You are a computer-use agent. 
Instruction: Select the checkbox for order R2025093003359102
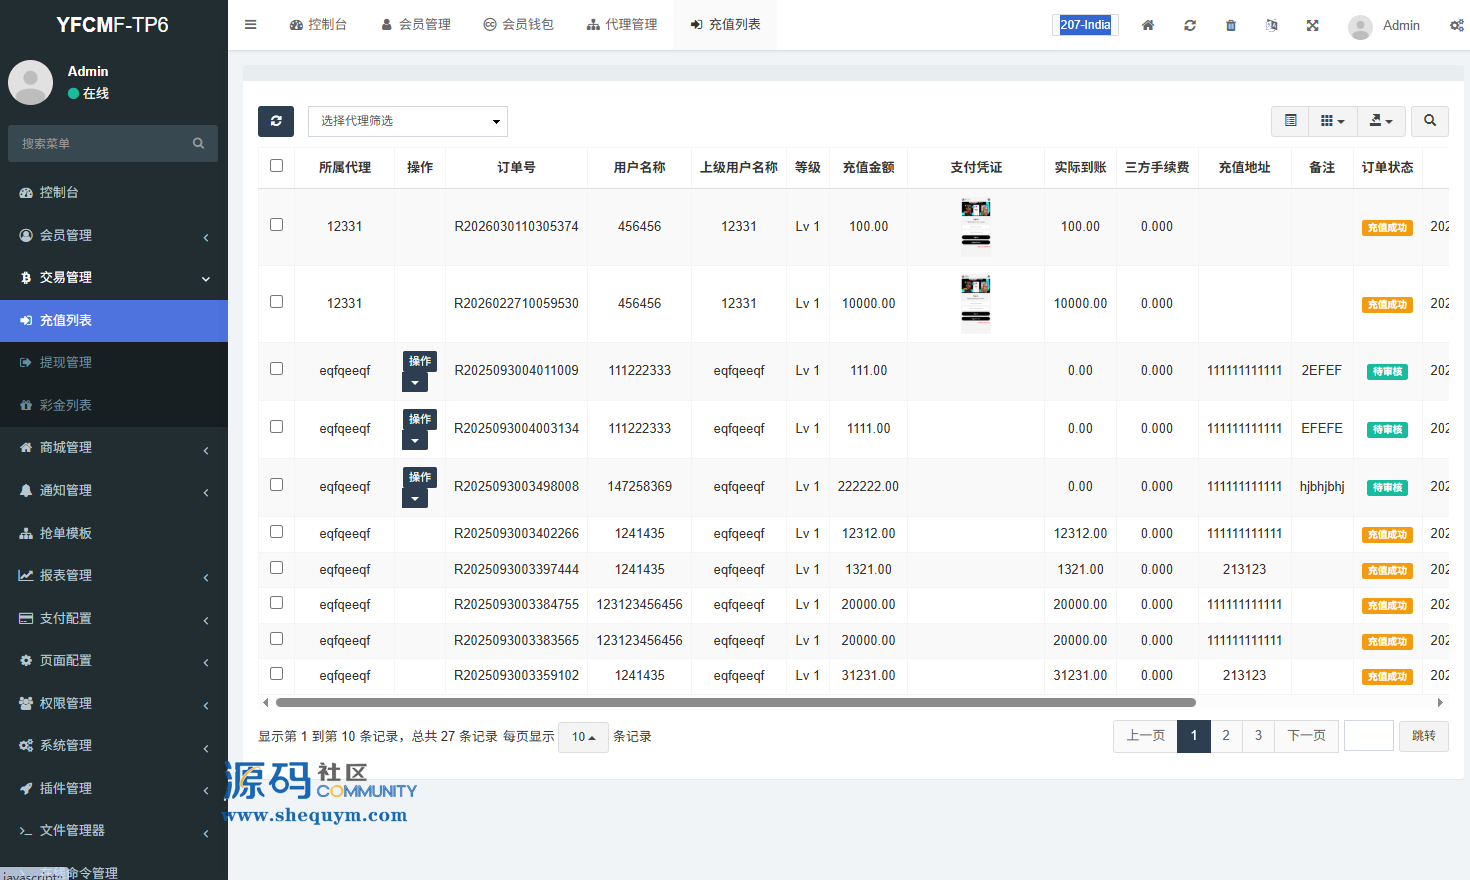click(x=277, y=674)
